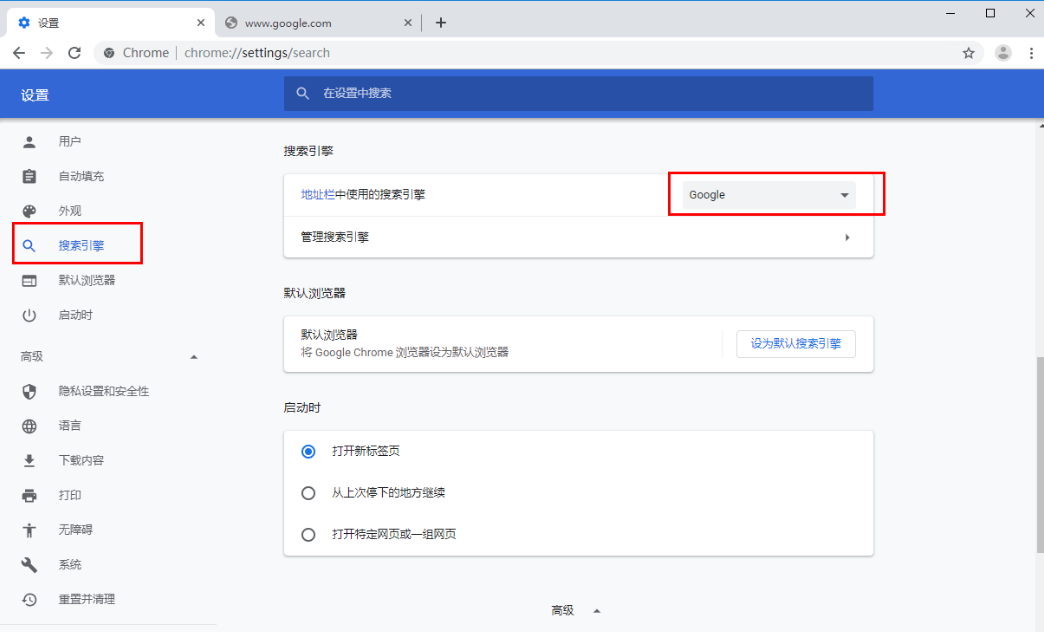Click the address bar URL chrome://settings/search

(257, 53)
